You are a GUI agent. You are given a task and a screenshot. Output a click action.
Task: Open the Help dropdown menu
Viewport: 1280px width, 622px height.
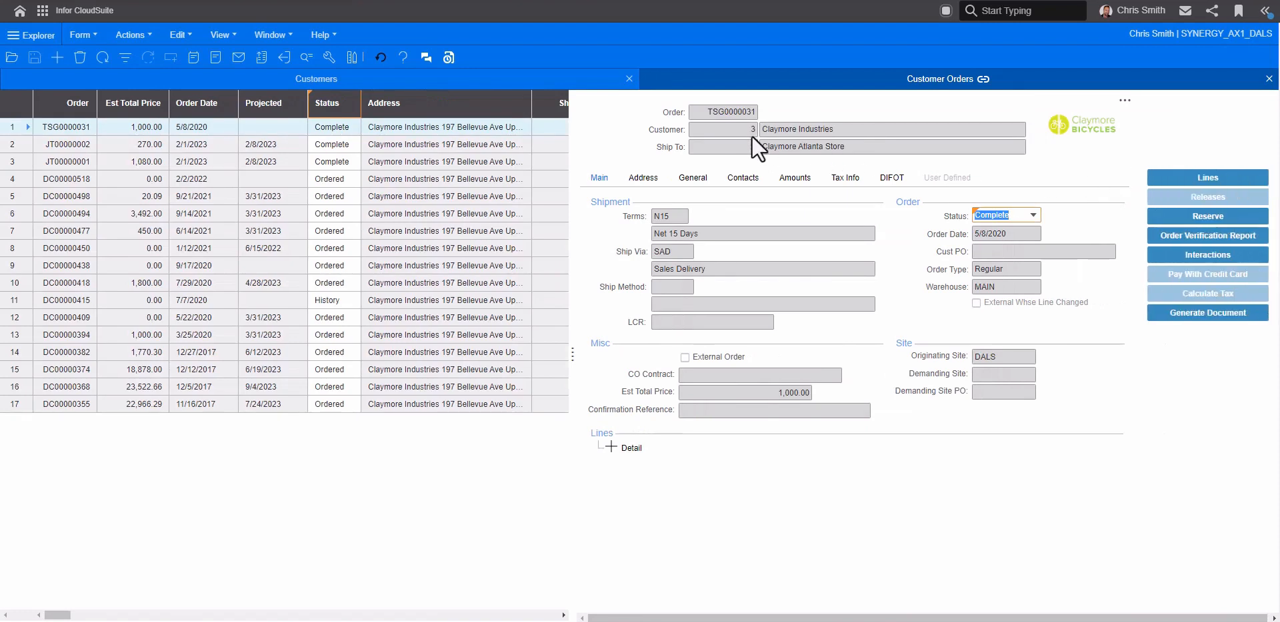click(x=323, y=35)
